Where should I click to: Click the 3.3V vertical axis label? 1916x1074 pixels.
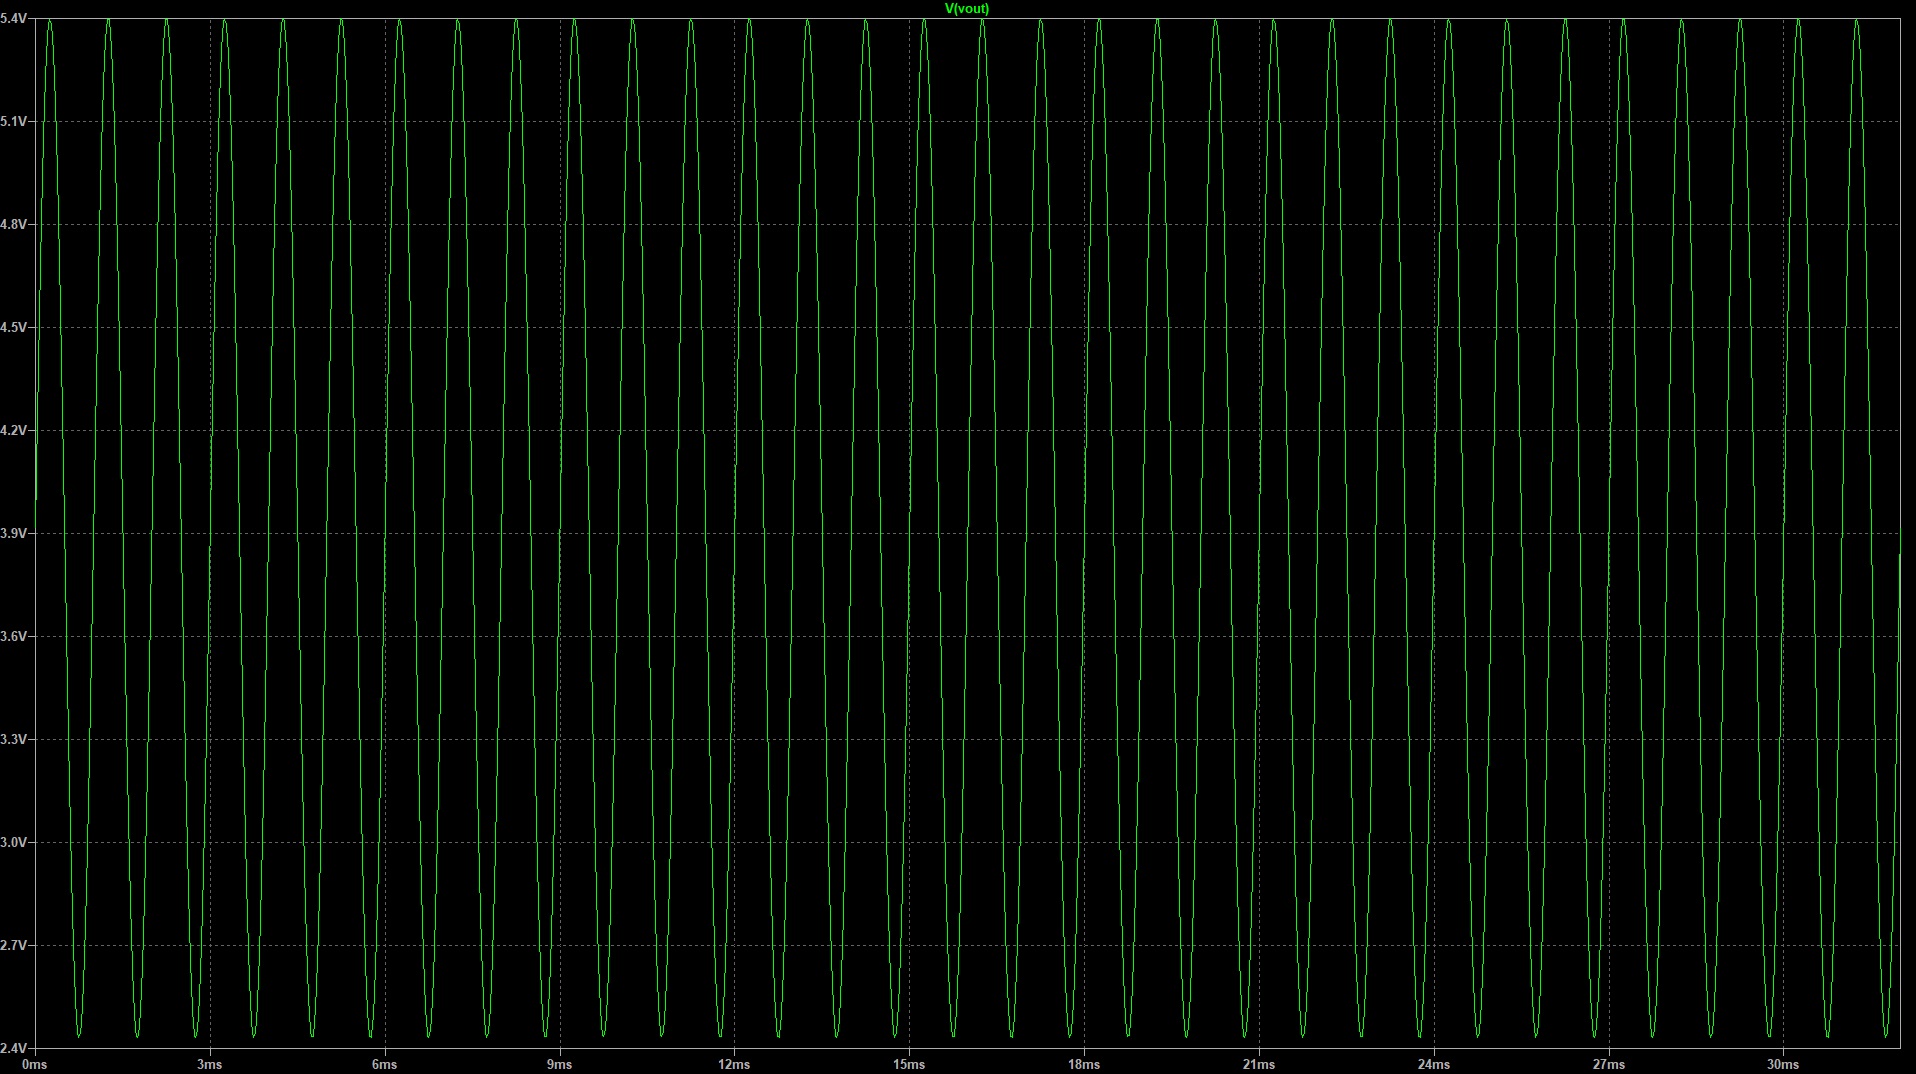coord(14,739)
